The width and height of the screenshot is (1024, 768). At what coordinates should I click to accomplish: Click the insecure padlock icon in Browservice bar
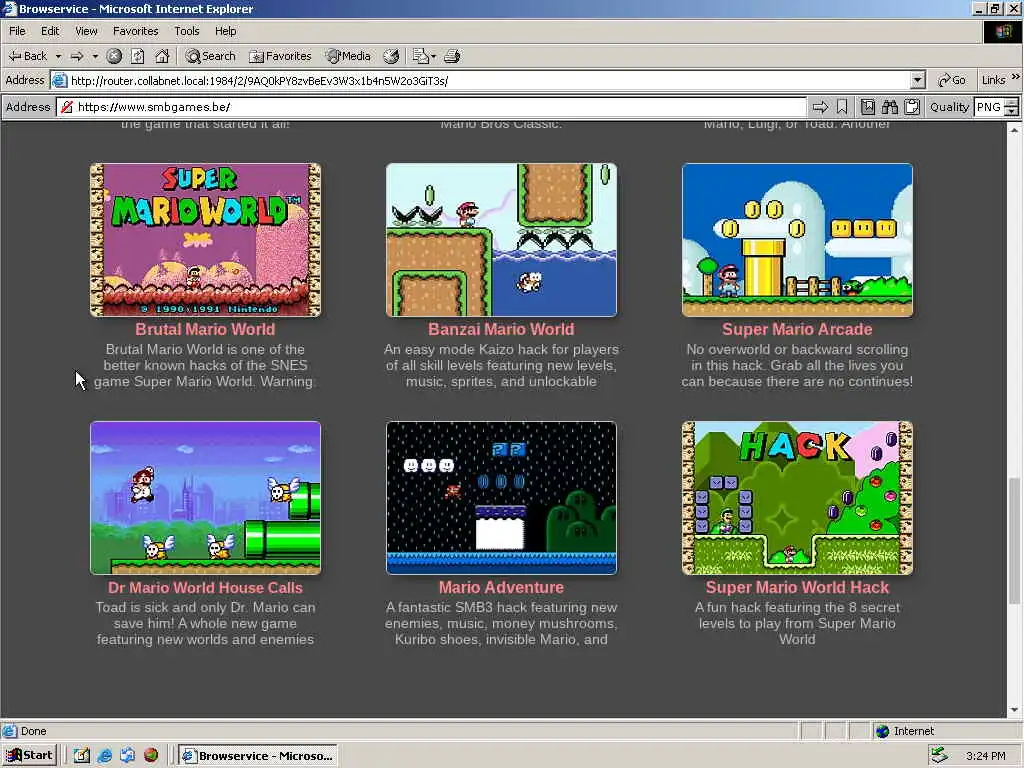[x=67, y=107]
